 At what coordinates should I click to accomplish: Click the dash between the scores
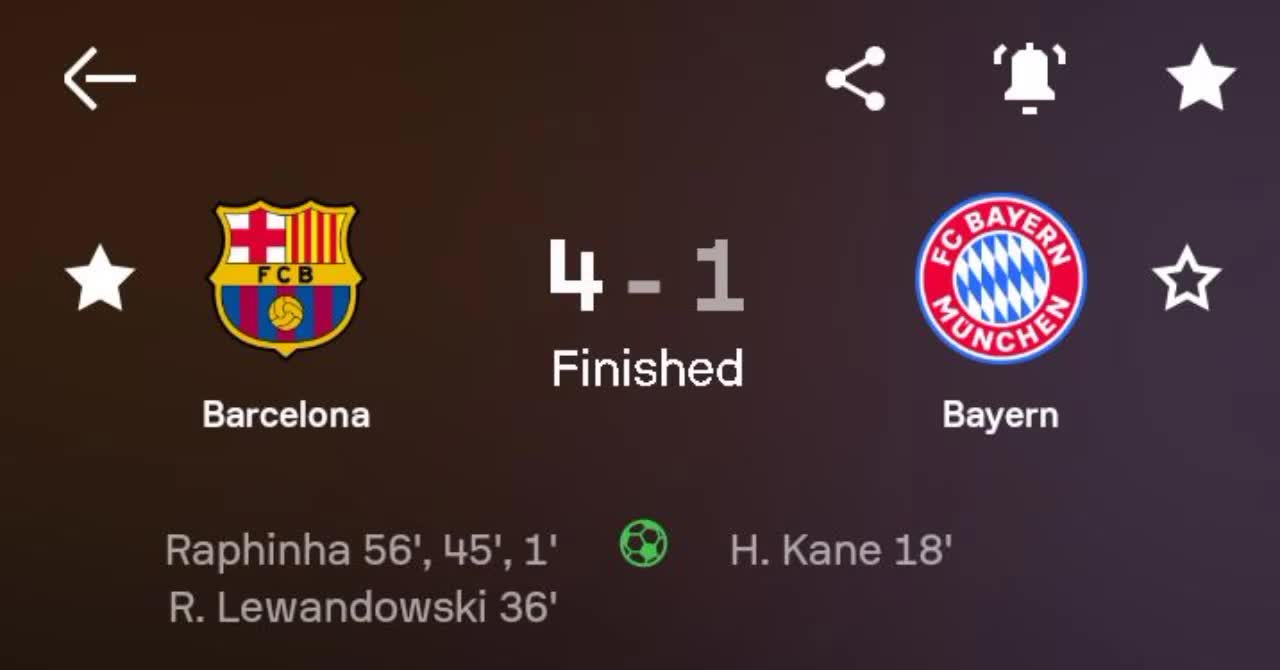point(645,286)
